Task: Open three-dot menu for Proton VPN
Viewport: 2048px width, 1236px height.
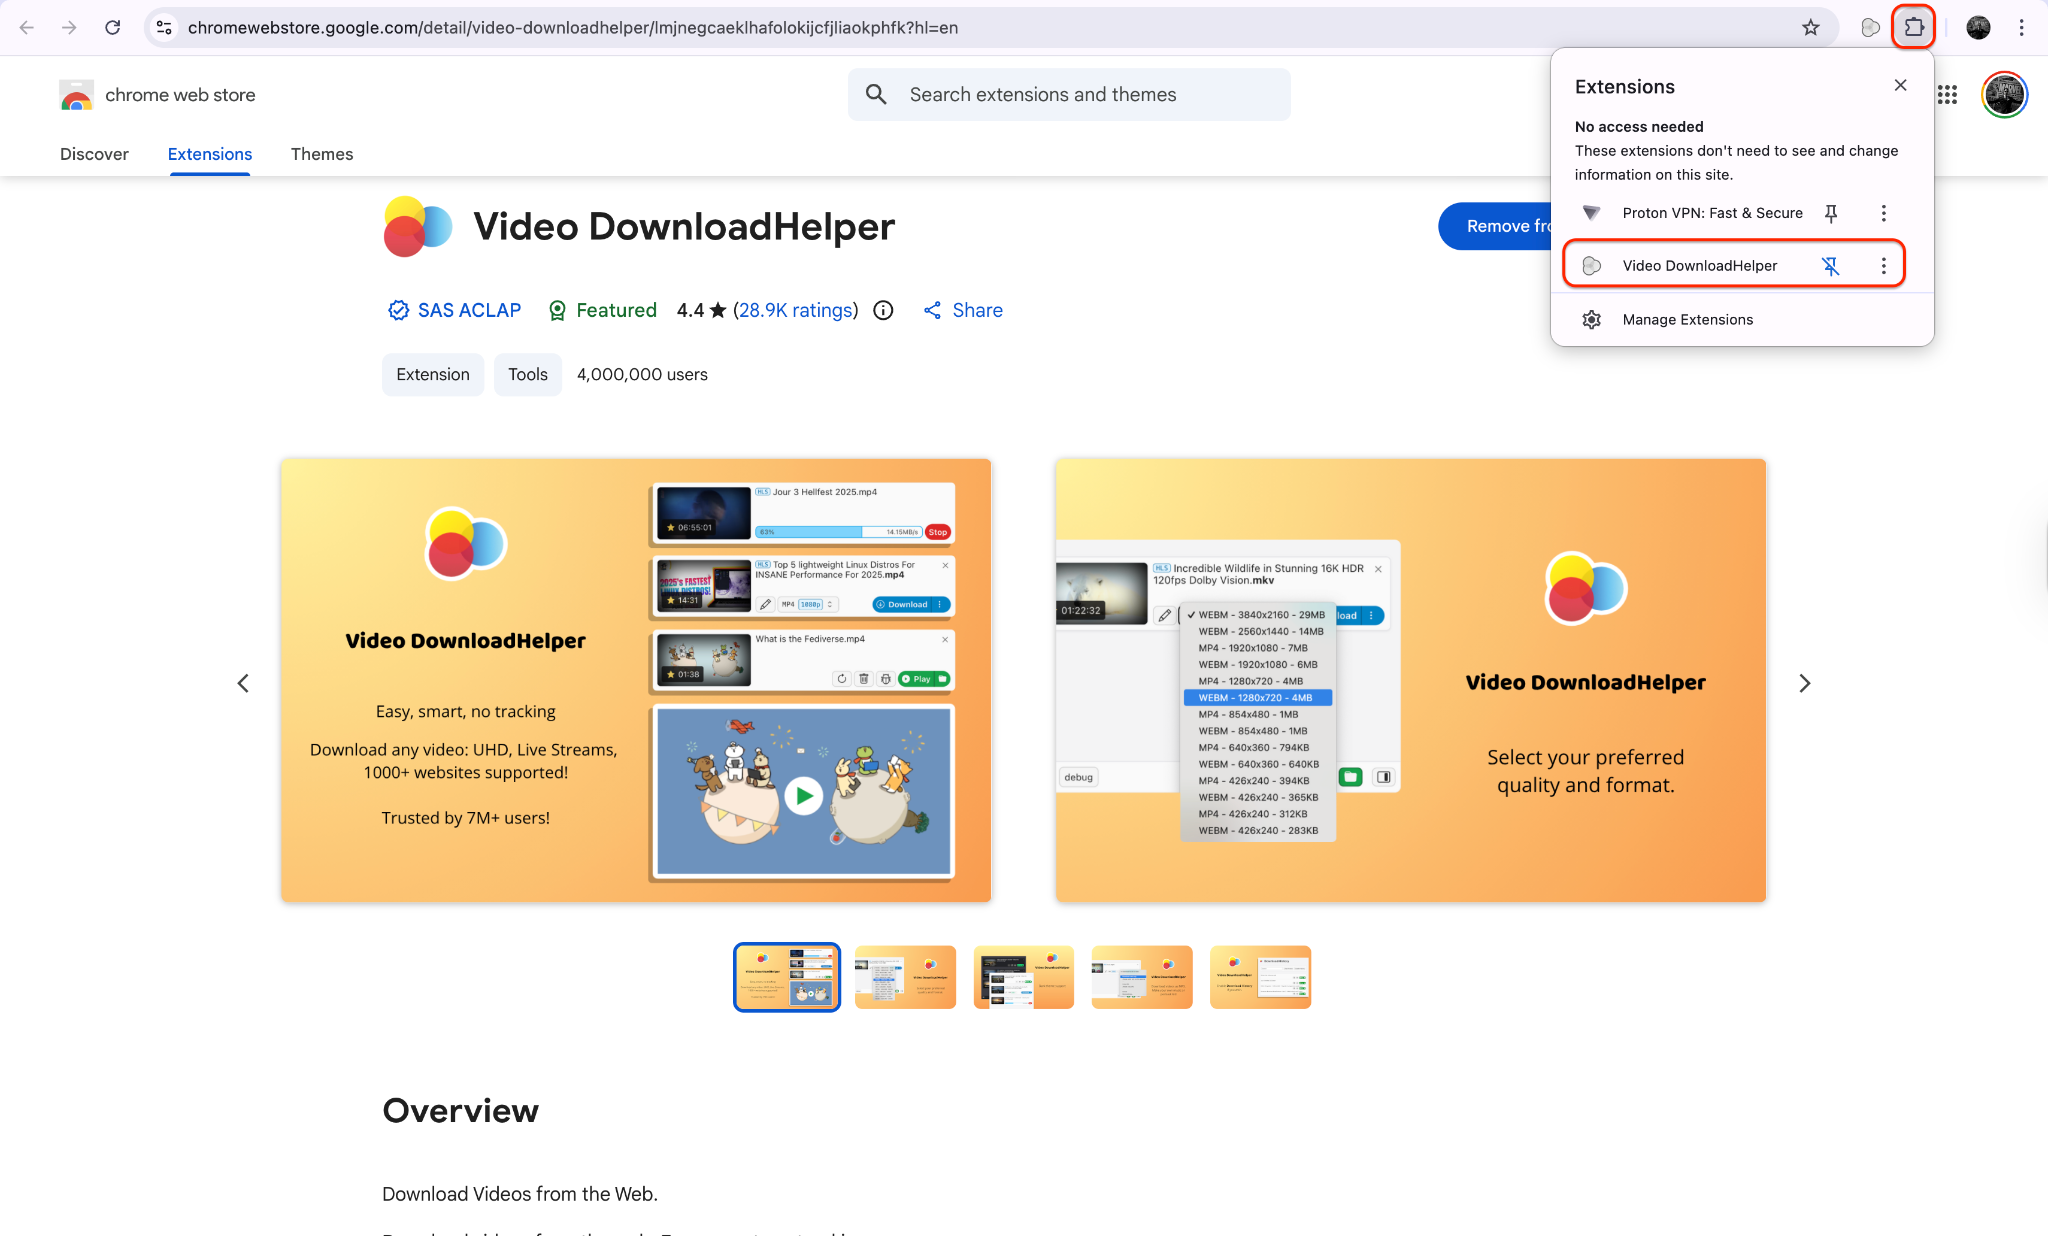Action: click(x=1884, y=213)
